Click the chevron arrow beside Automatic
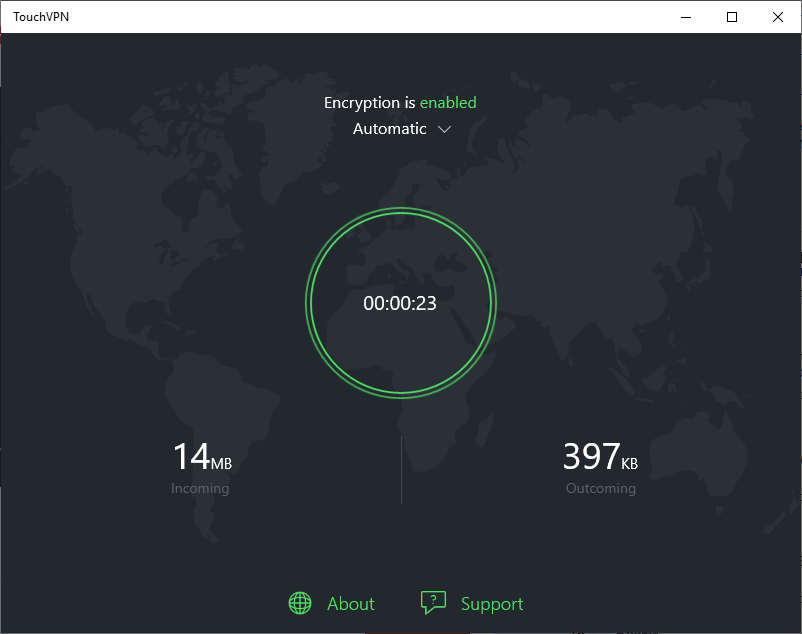The width and height of the screenshot is (802, 634). 444,129
